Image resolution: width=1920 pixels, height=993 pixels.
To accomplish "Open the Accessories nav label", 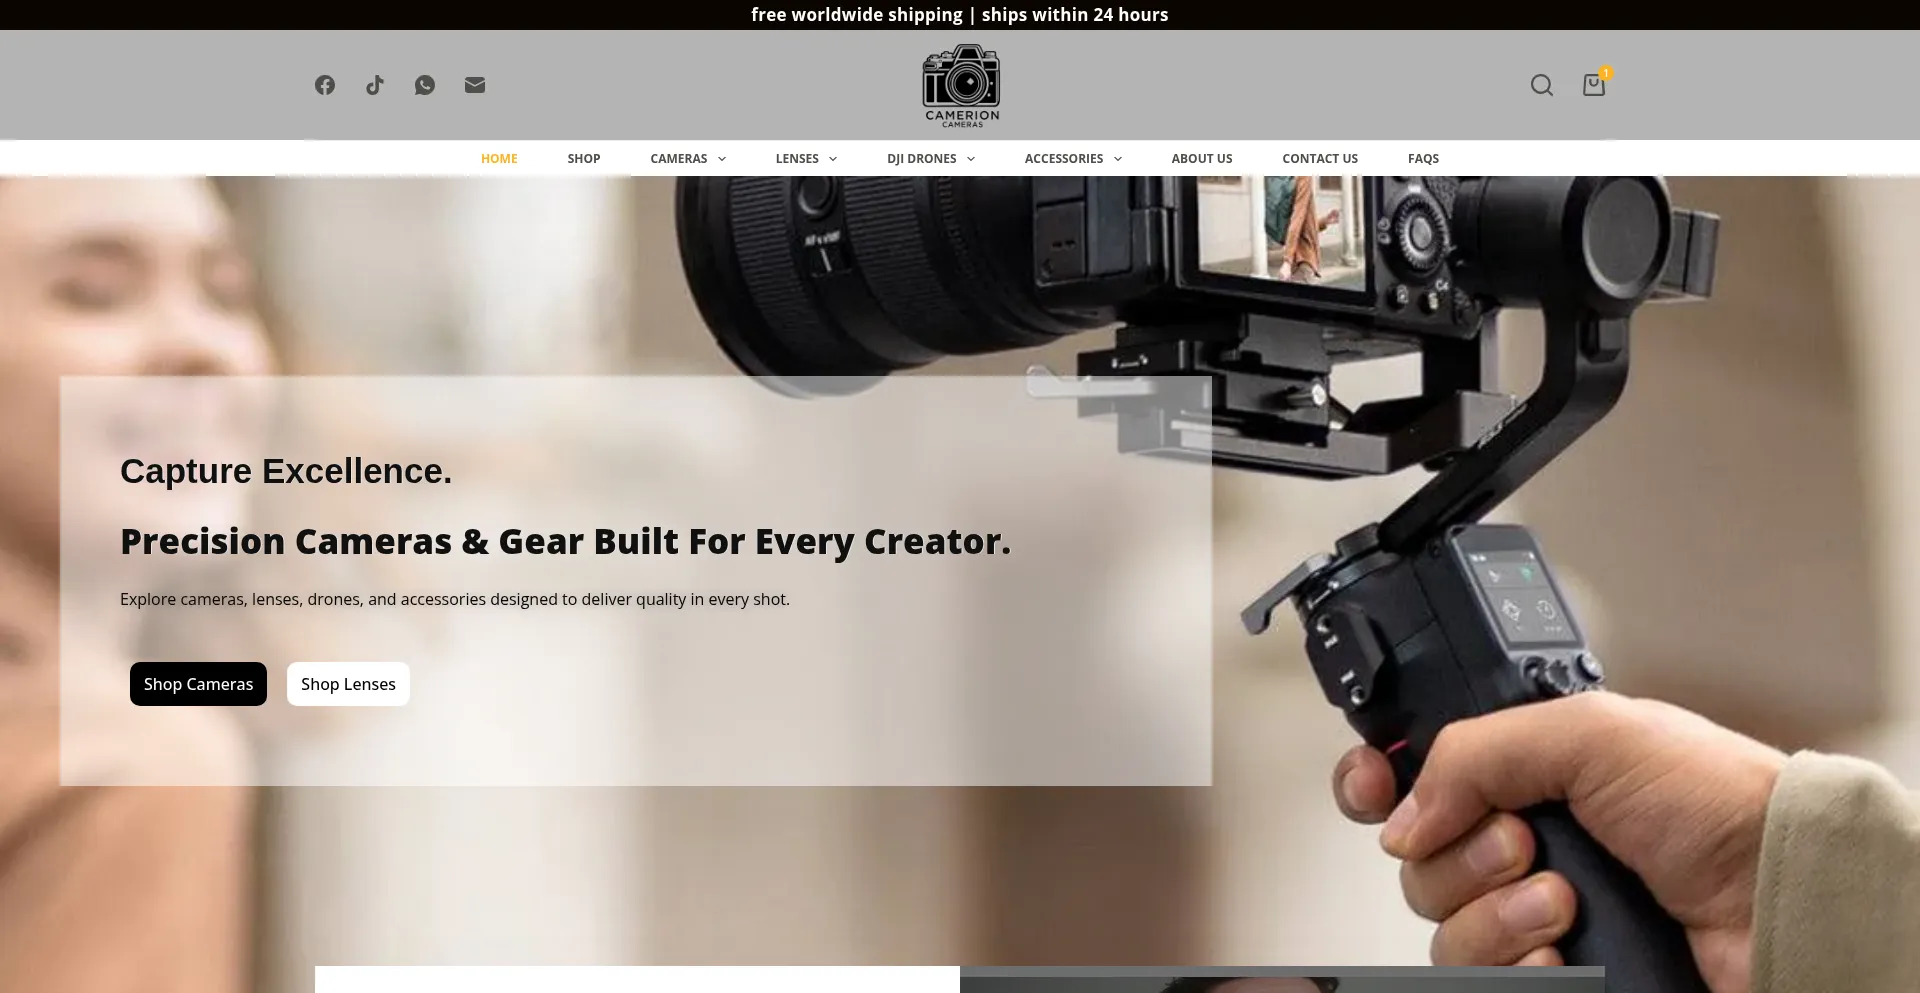I will (1064, 159).
